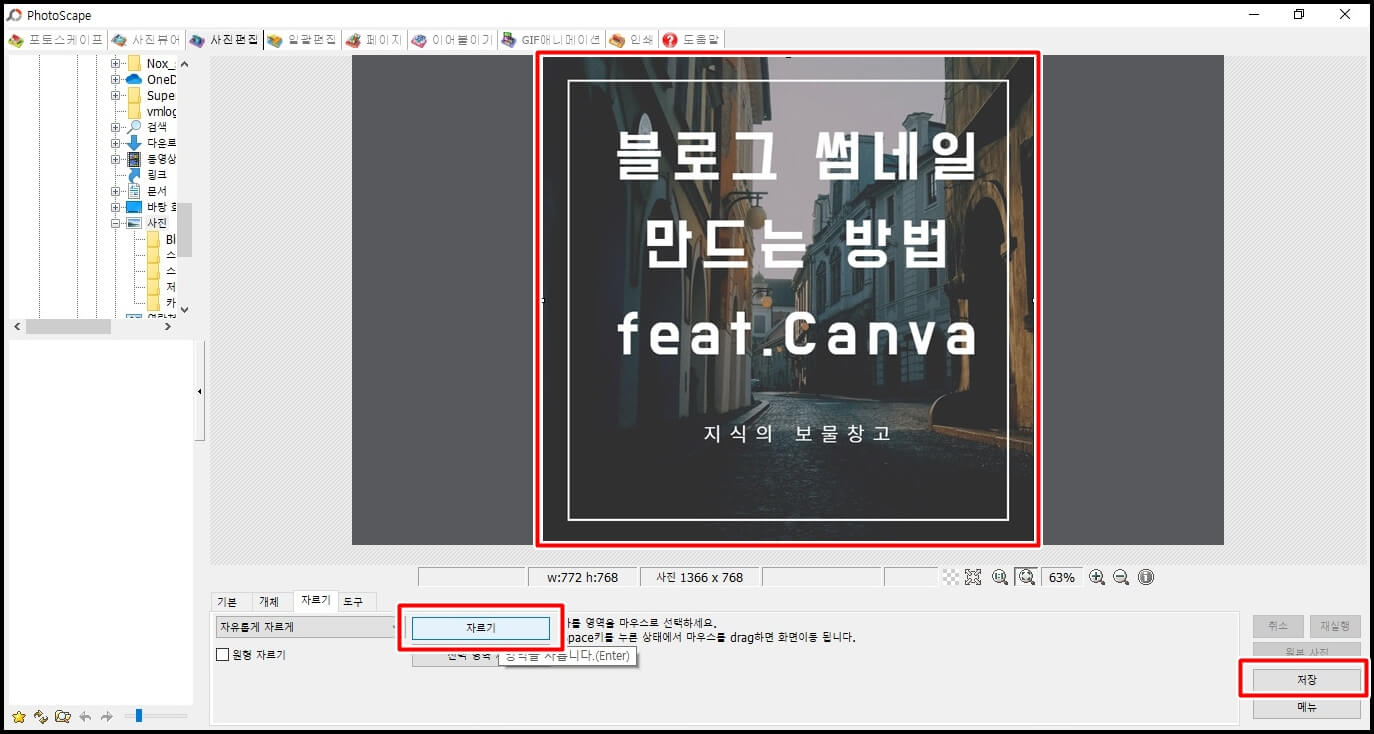Open the 인쇄 print tab
Viewport: 1374px width, 734px height.
click(630, 40)
